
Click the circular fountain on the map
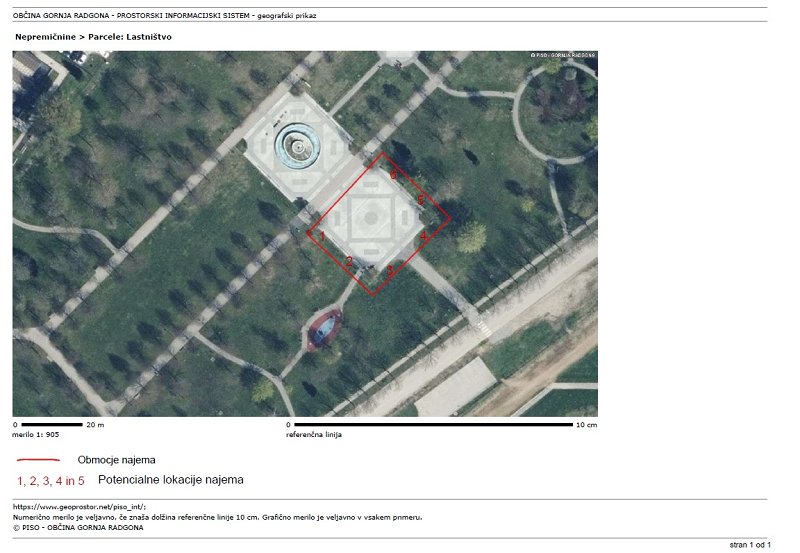click(x=297, y=147)
